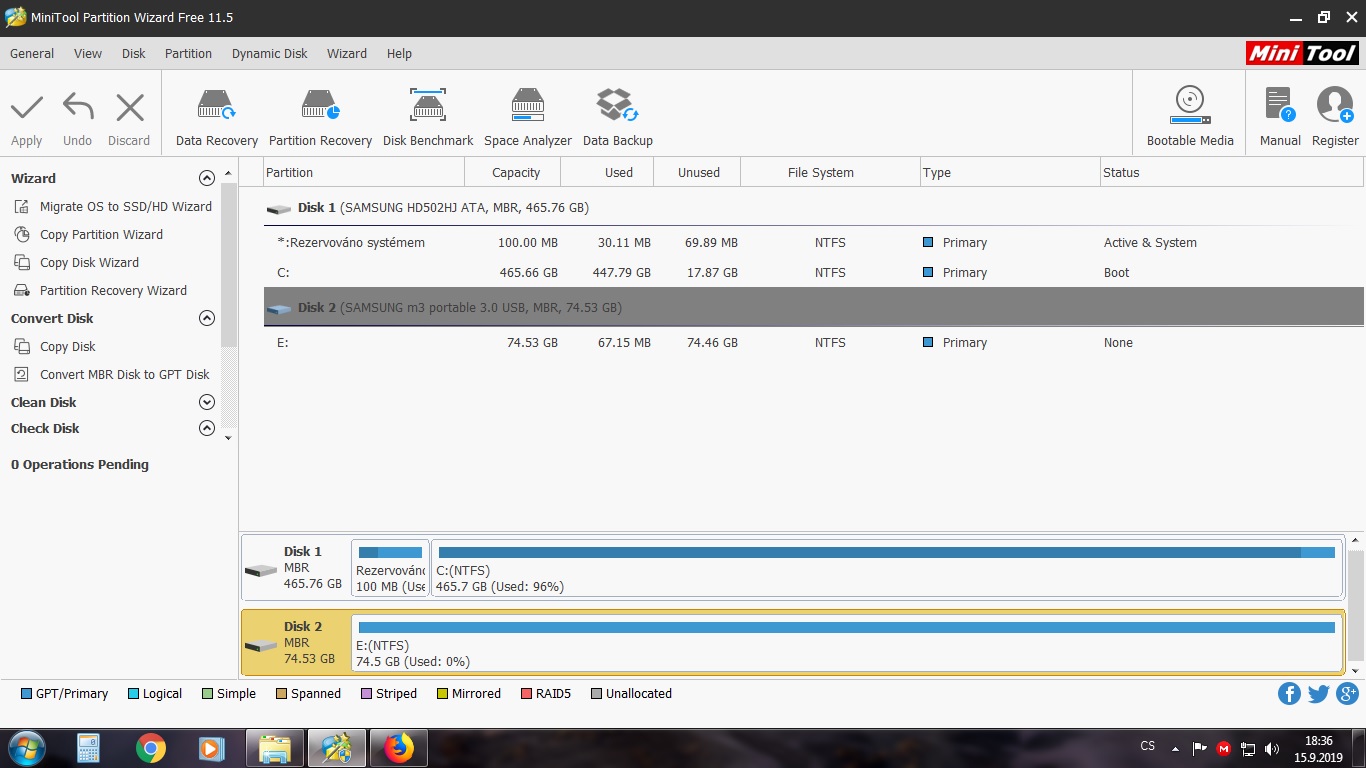Open the Facebook share icon
The image size is (1366, 768).
1289,694
